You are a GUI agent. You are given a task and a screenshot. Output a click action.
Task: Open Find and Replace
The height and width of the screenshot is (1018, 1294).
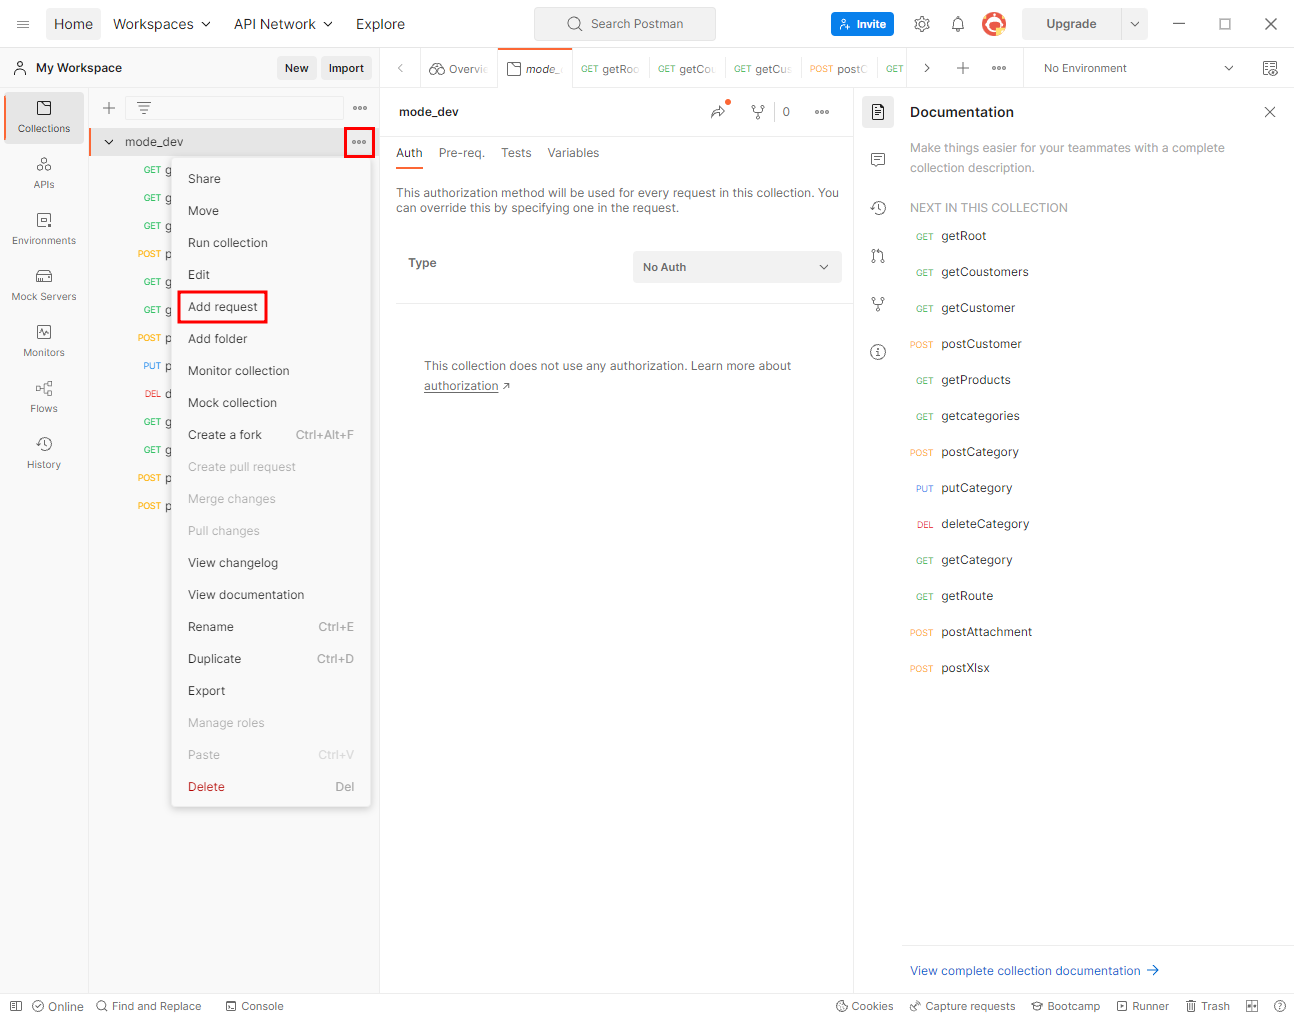click(148, 1006)
